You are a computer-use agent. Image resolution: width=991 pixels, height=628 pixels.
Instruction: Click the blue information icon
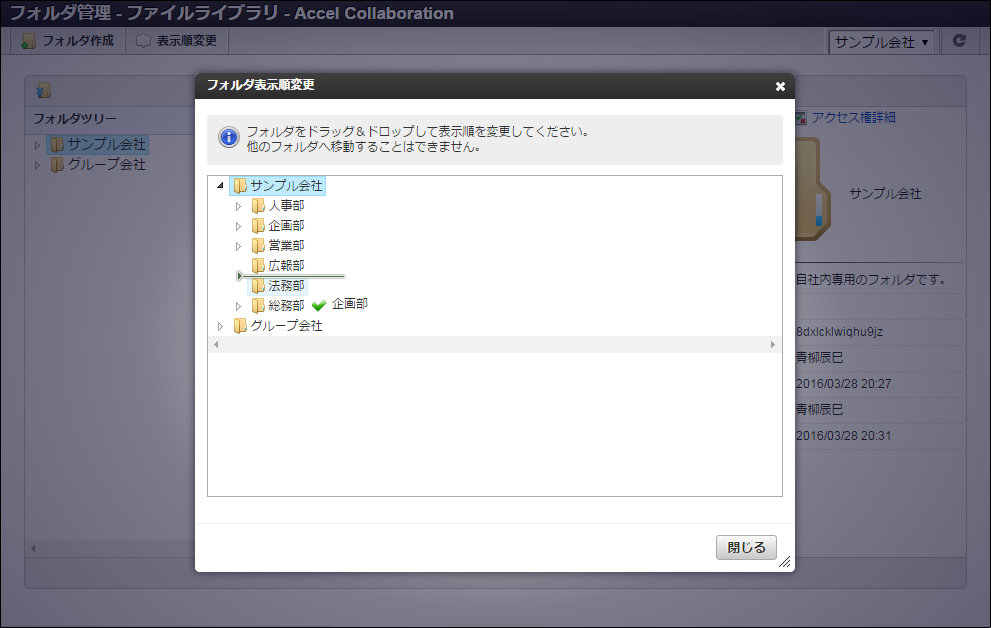[x=228, y=137]
